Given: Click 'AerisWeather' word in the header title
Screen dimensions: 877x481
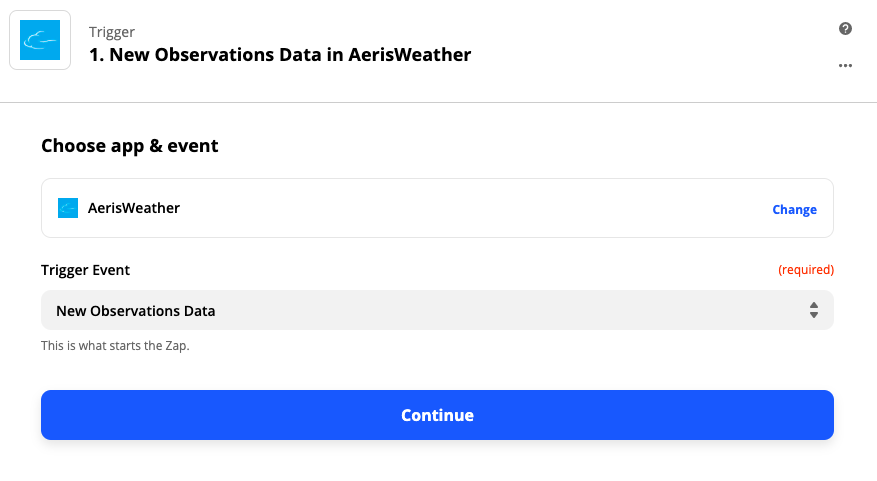Looking at the screenshot, I should click(x=409, y=54).
